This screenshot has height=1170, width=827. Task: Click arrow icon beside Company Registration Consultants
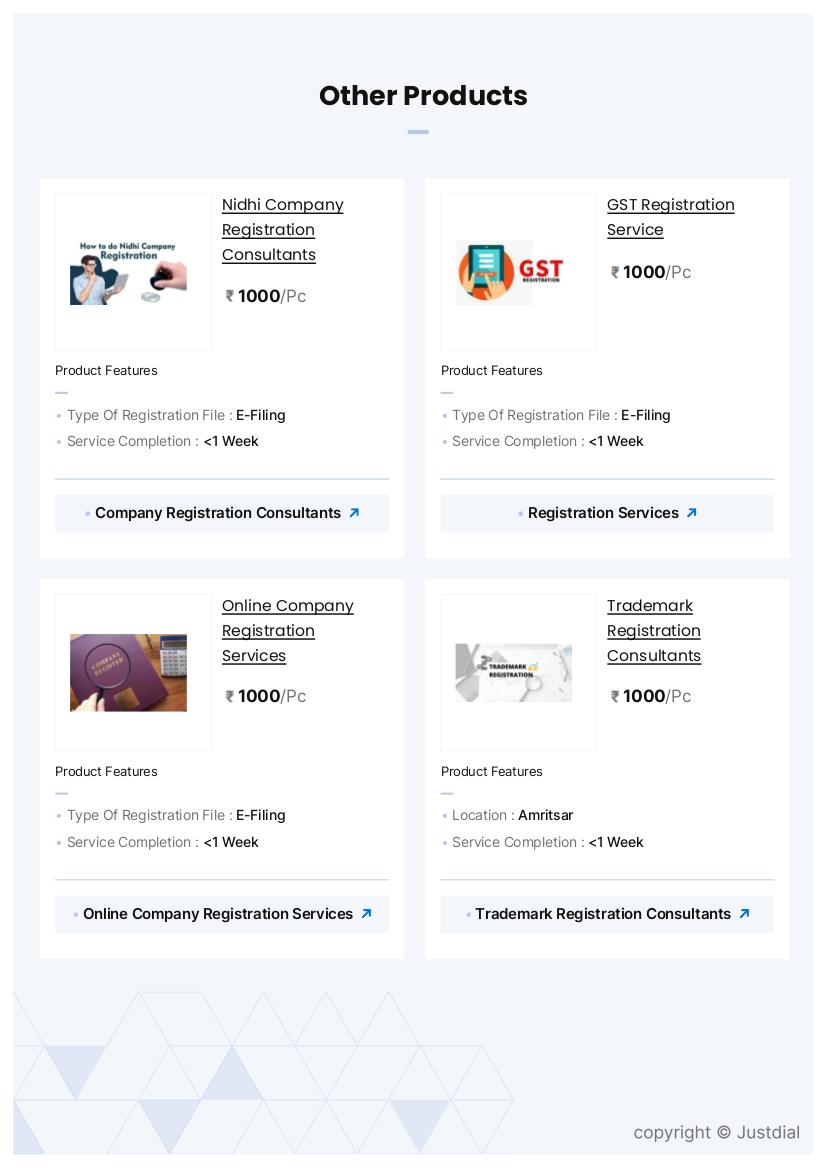pos(354,513)
